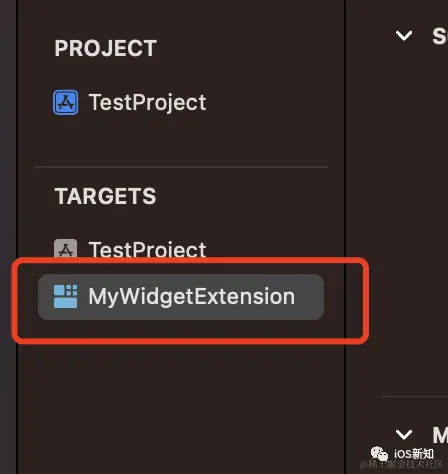
Task: Click the TARGETS section heading
Action: (x=105, y=196)
